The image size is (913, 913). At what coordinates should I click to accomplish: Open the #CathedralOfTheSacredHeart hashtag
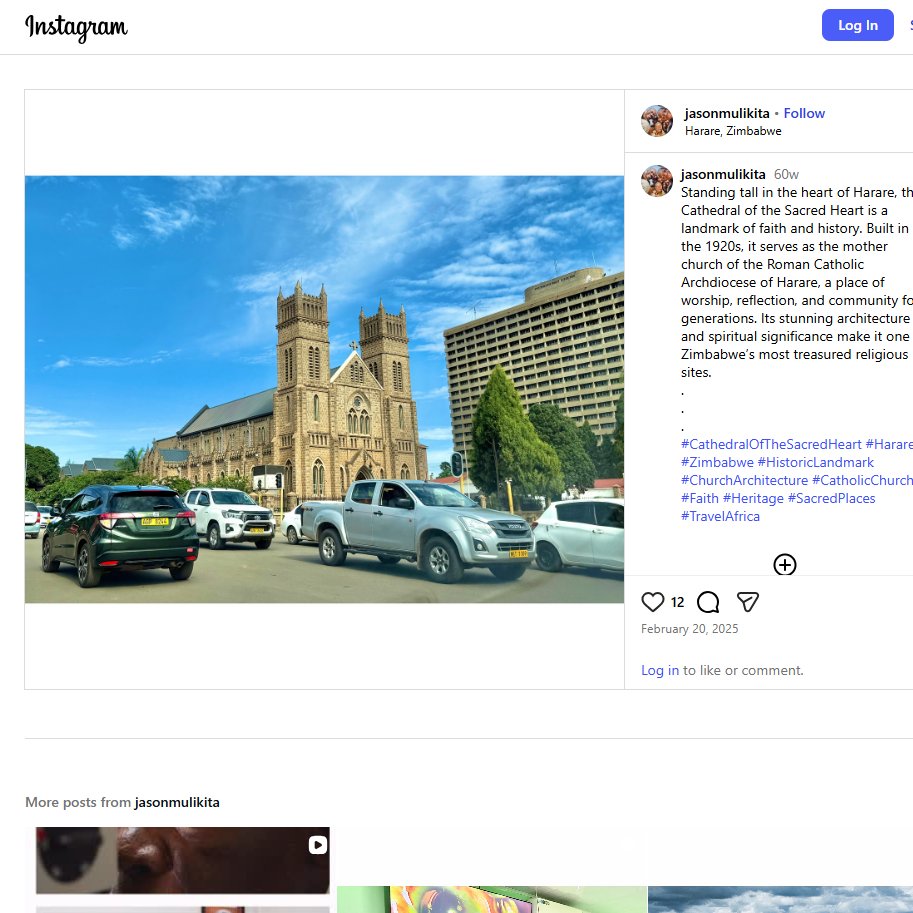click(771, 444)
